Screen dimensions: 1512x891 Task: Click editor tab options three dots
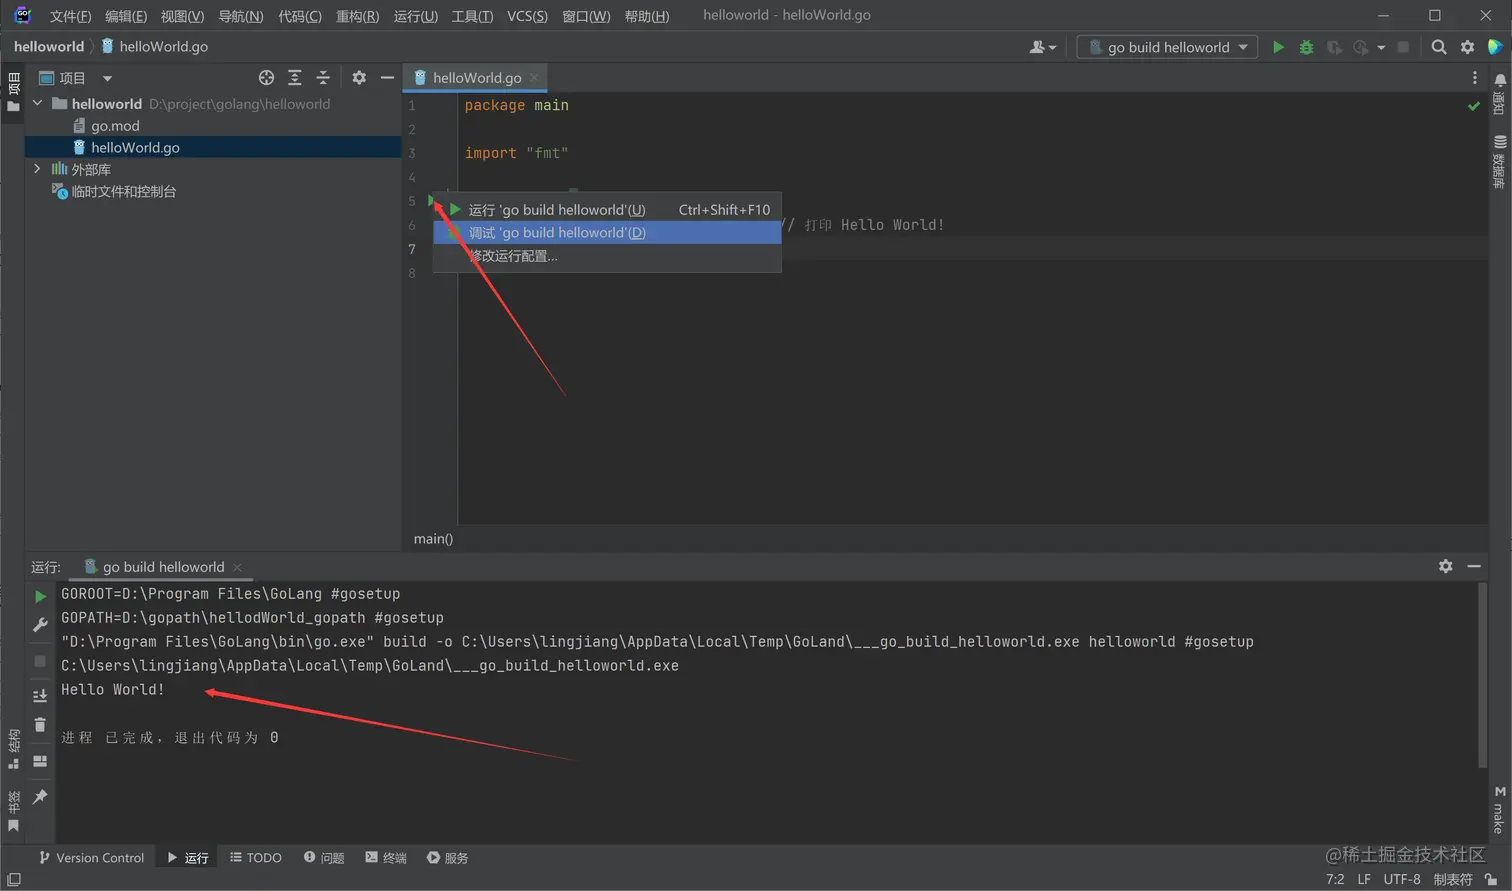click(x=1474, y=78)
